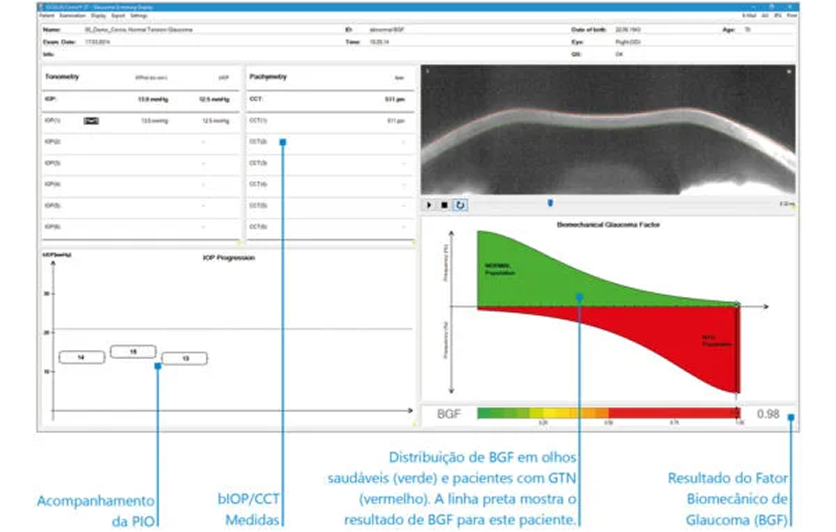
Task: Select the IOP(1) measurement row badge
Action: click(91, 121)
